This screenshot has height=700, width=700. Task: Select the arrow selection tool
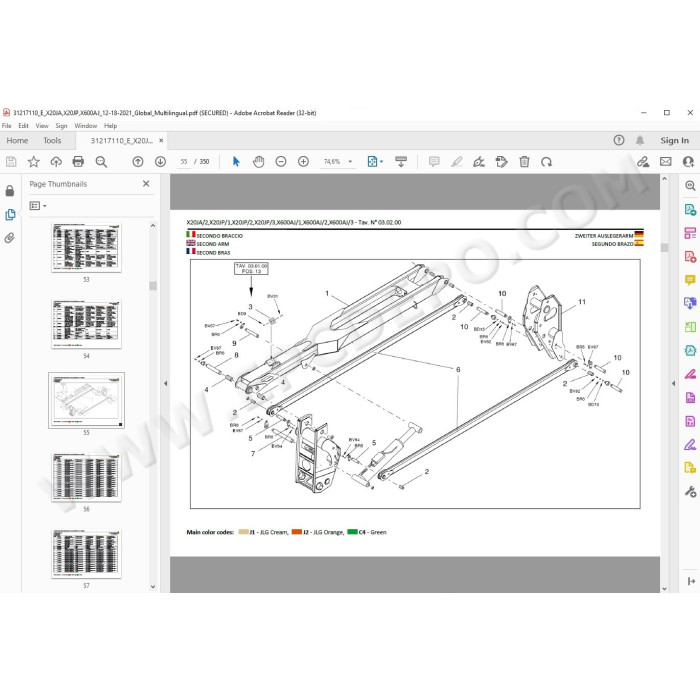pyautogui.click(x=236, y=162)
